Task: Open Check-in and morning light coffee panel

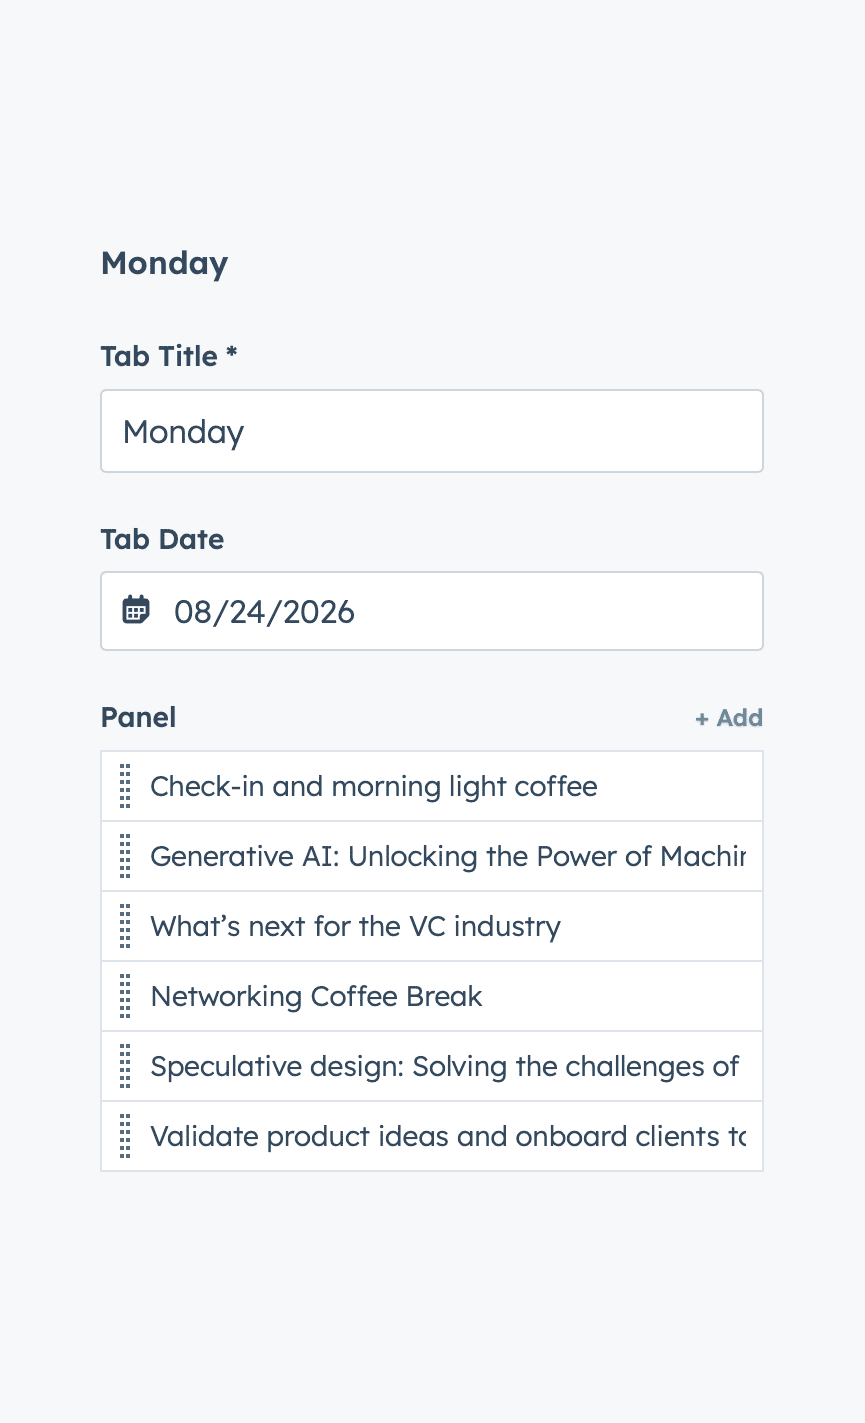Action: (373, 786)
